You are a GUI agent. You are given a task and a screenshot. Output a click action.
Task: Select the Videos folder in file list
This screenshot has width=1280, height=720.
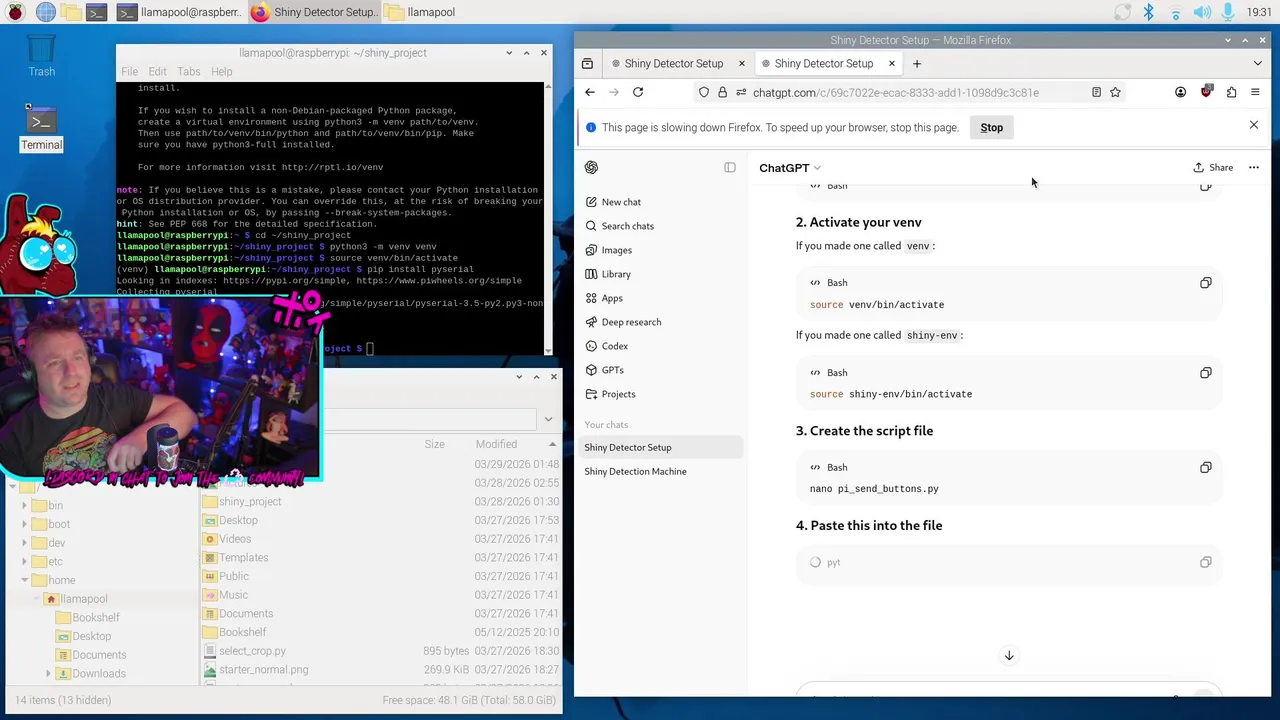pyautogui.click(x=235, y=539)
